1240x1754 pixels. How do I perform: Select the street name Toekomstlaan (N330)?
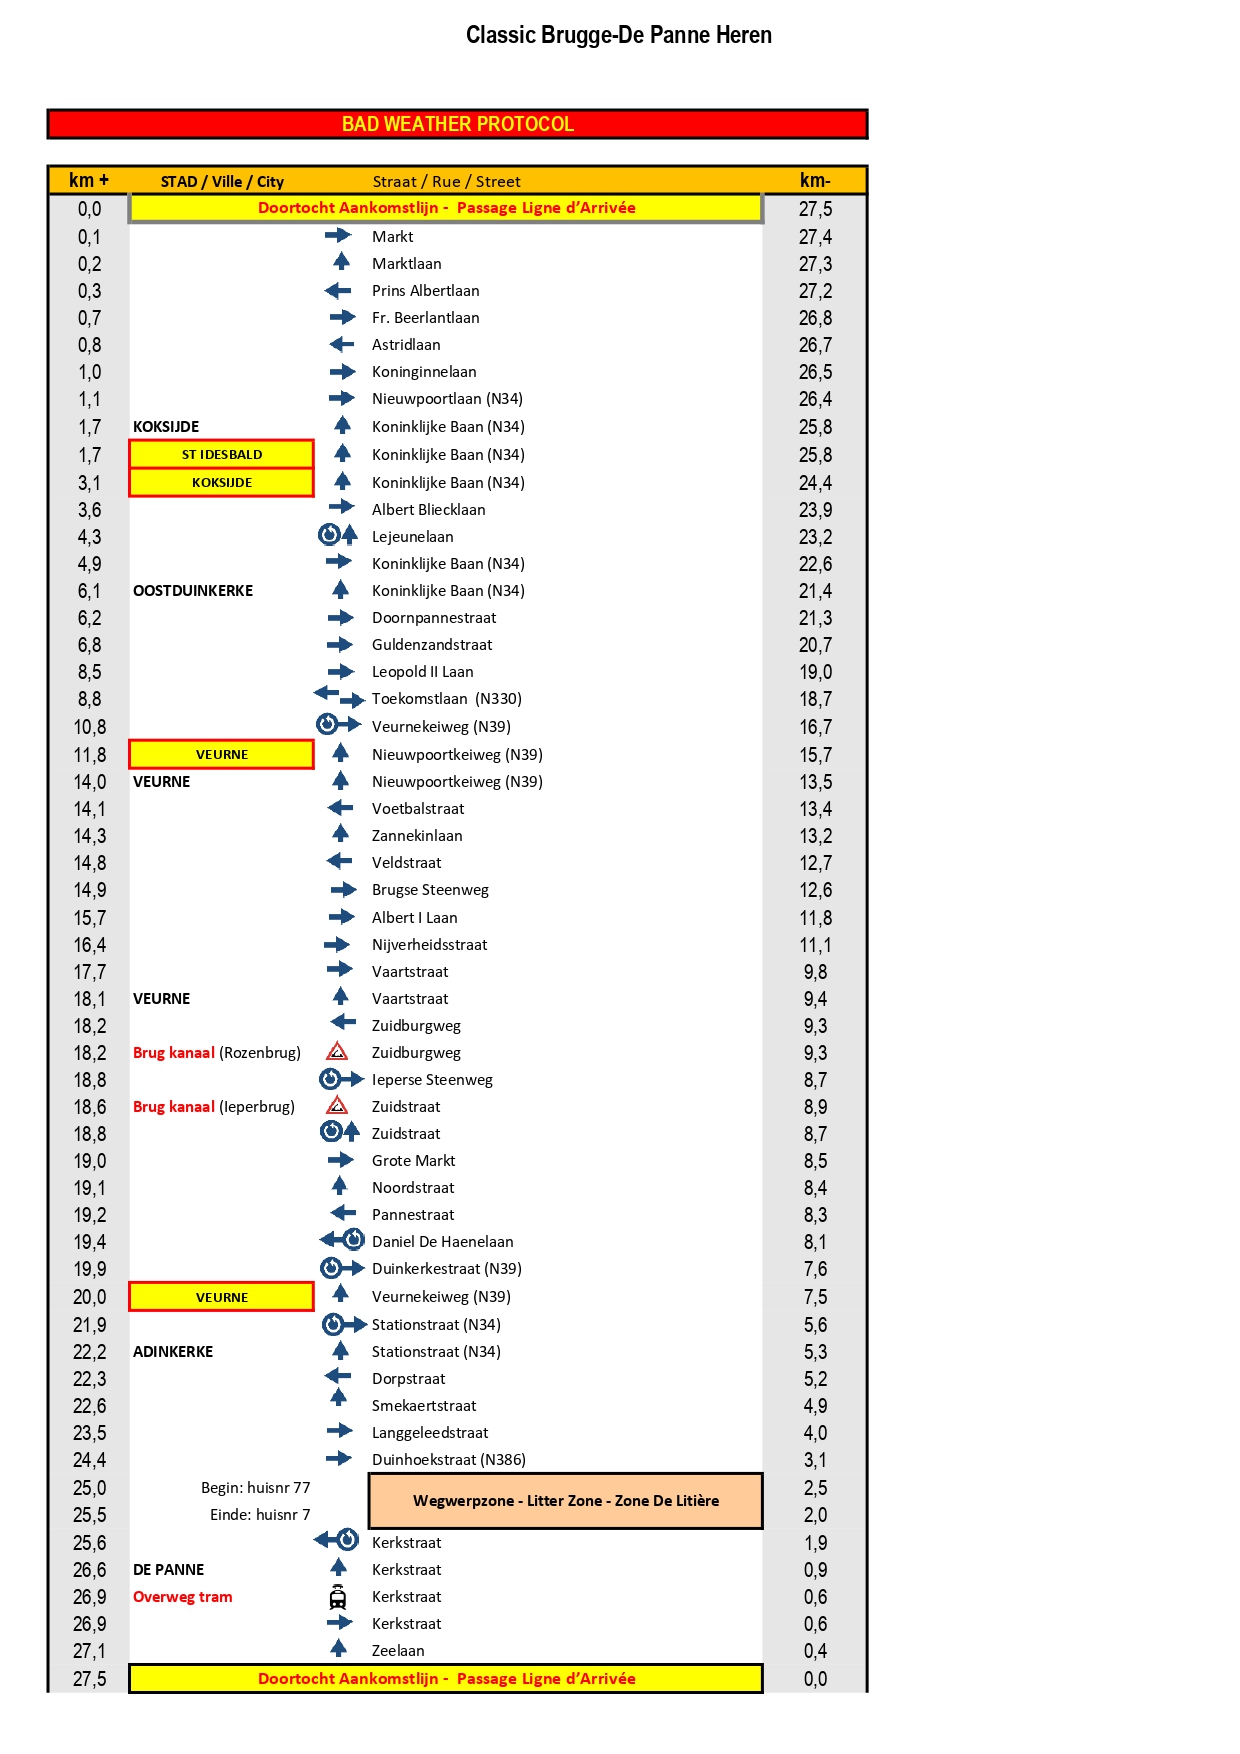point(447,699)
